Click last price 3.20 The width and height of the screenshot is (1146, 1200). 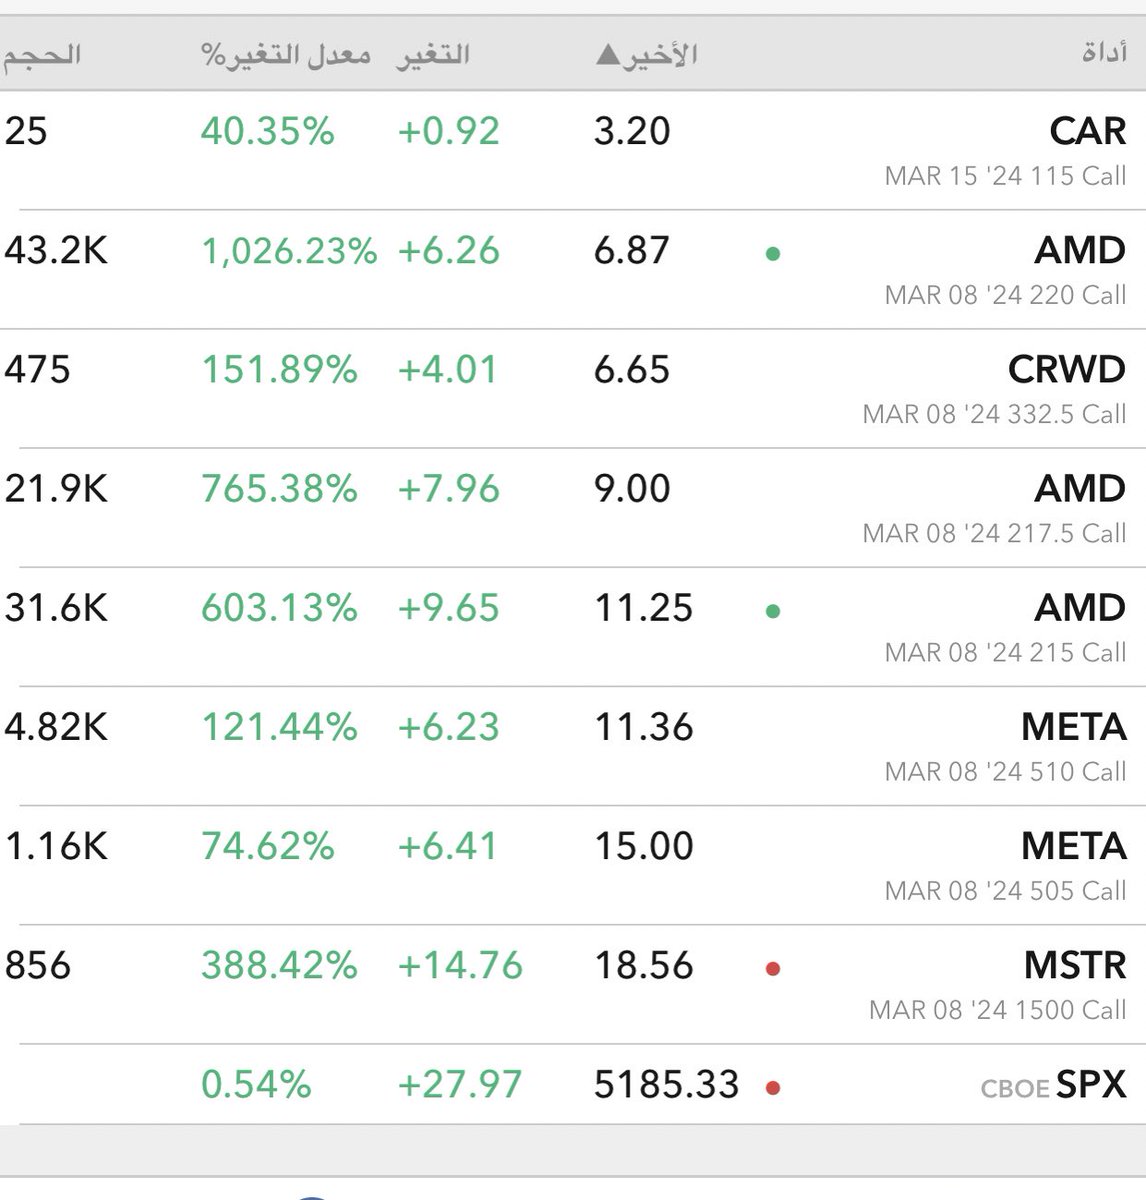click(632, 131)
